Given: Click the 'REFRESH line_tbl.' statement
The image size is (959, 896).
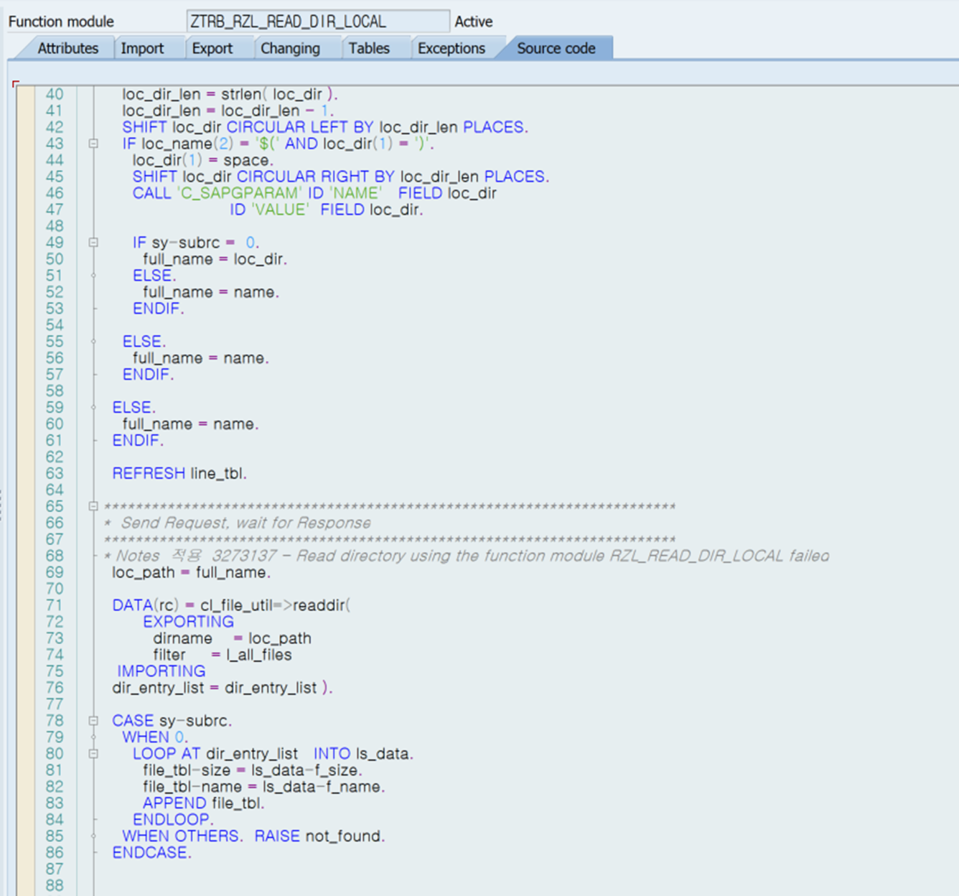Looking at the screenshot, I should [x=179, y=473].
